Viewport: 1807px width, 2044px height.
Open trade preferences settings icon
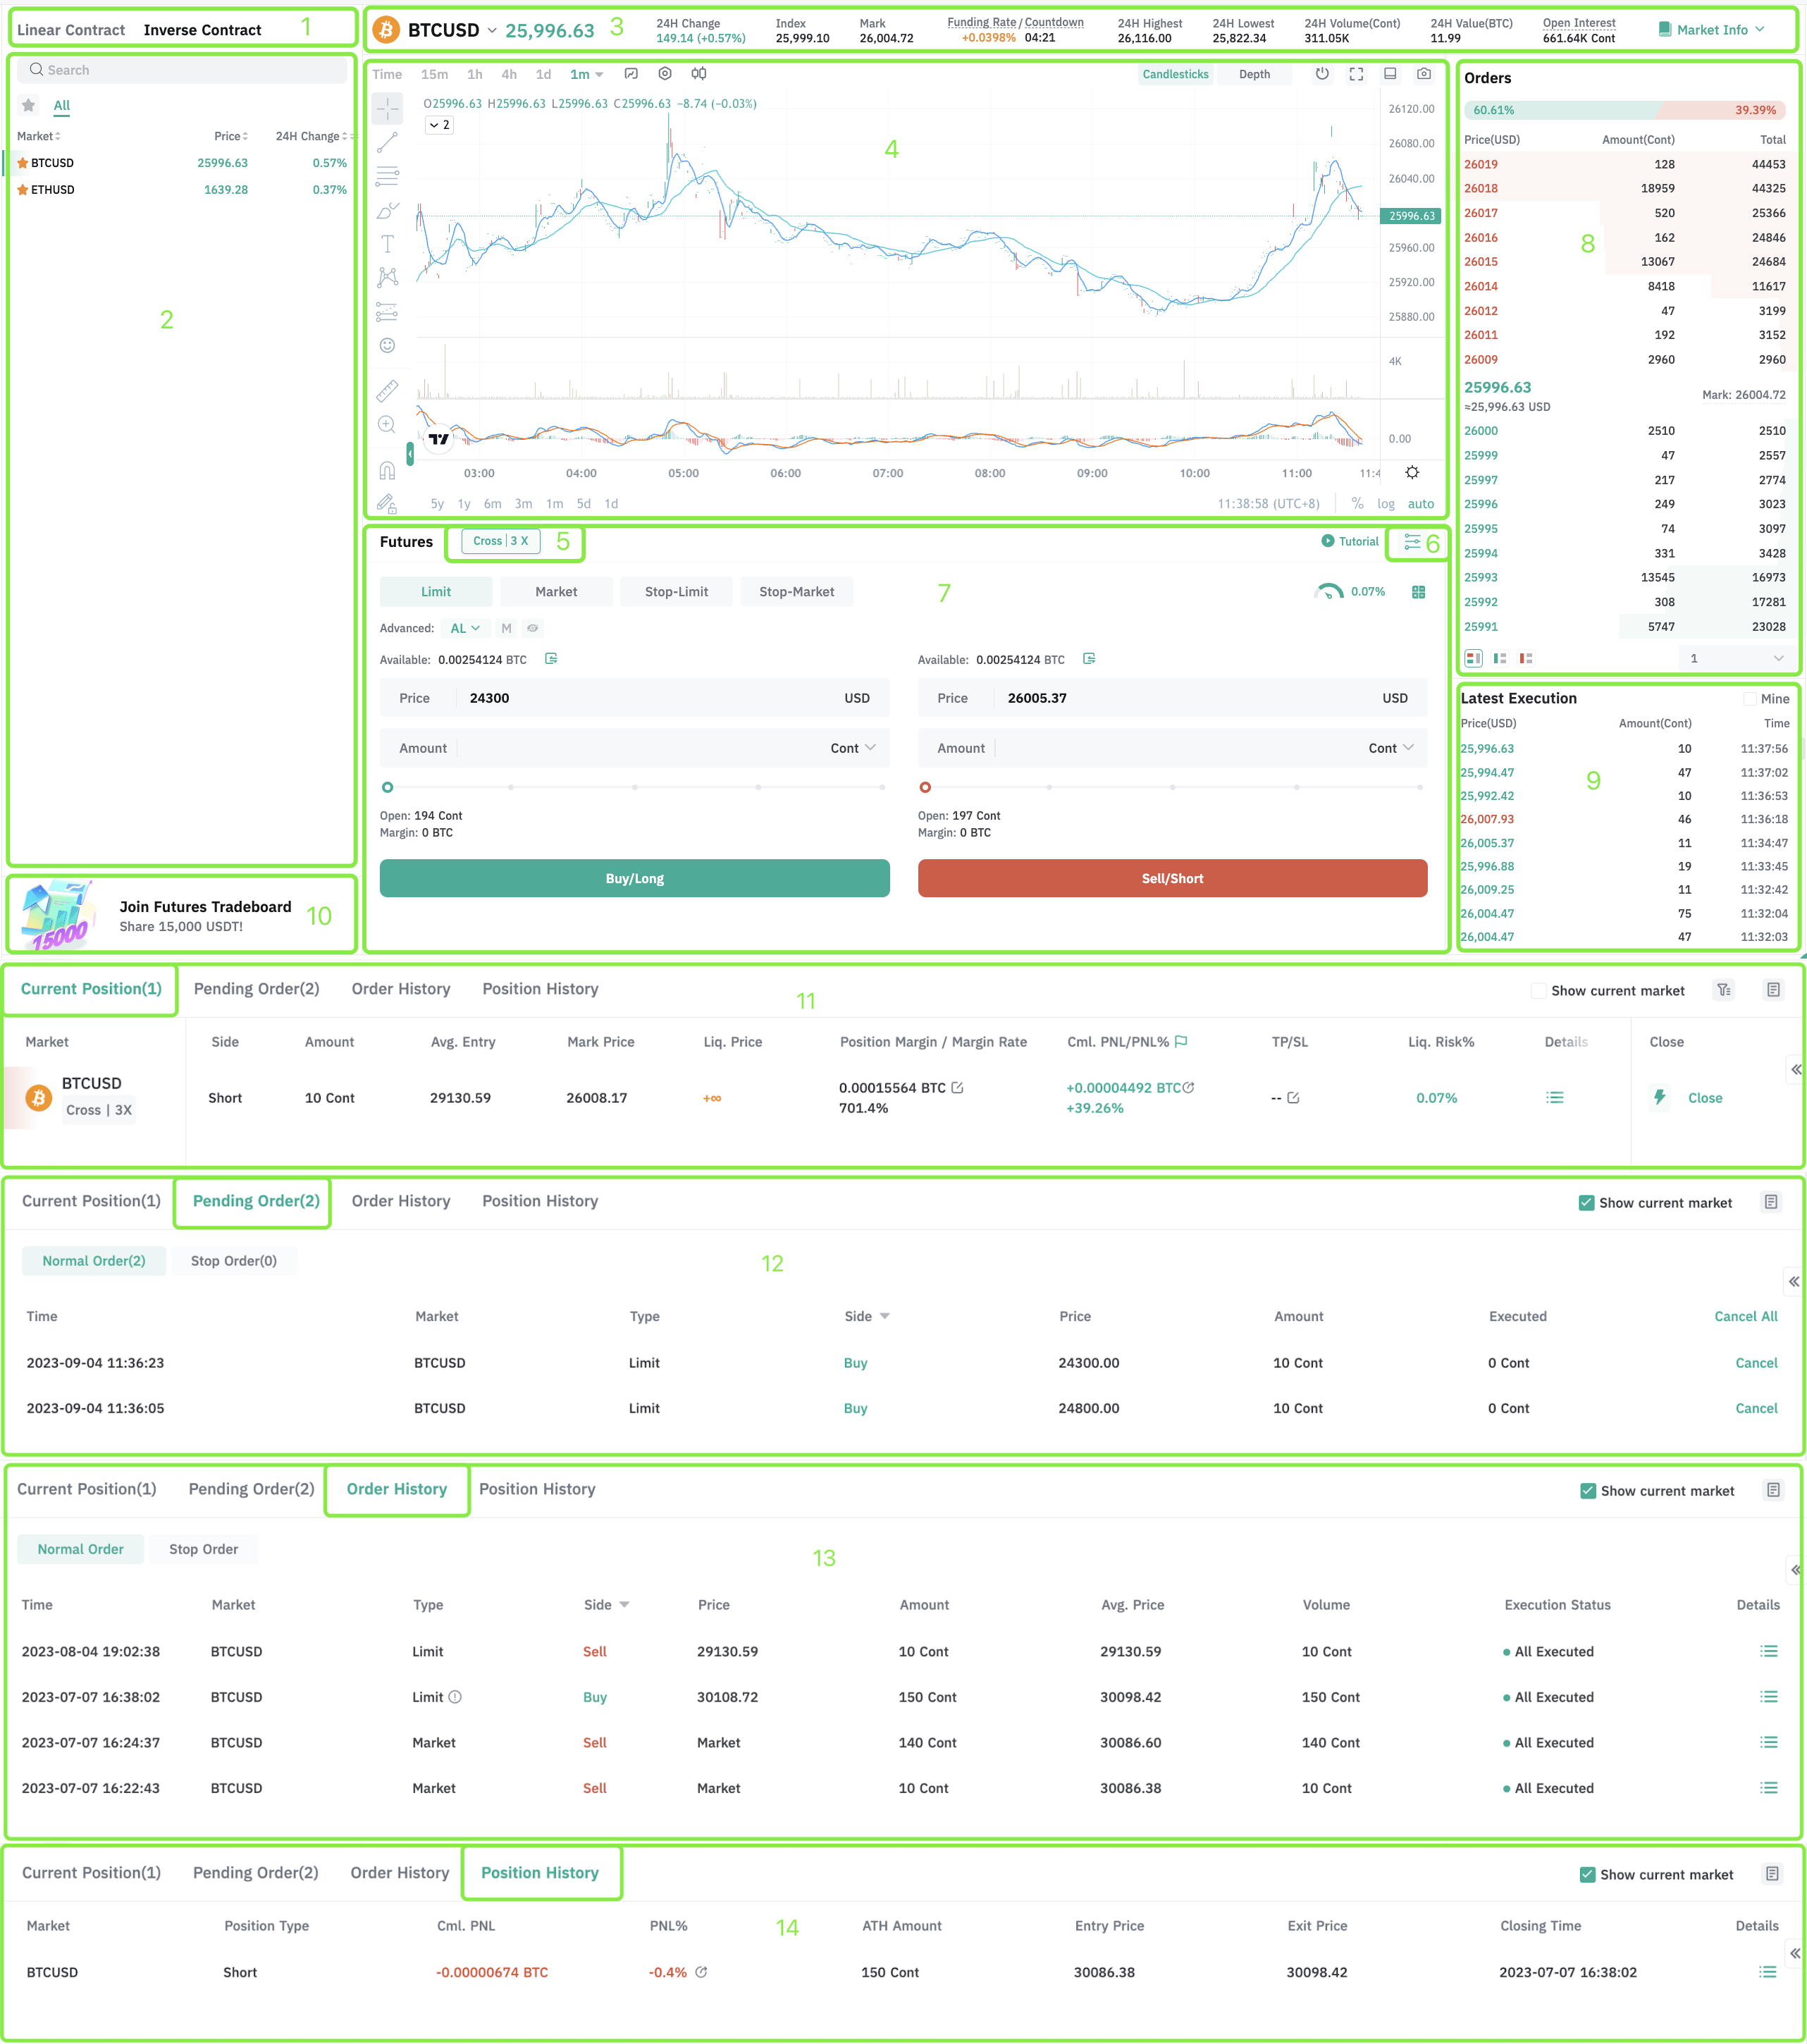(x=1412, y=541)
